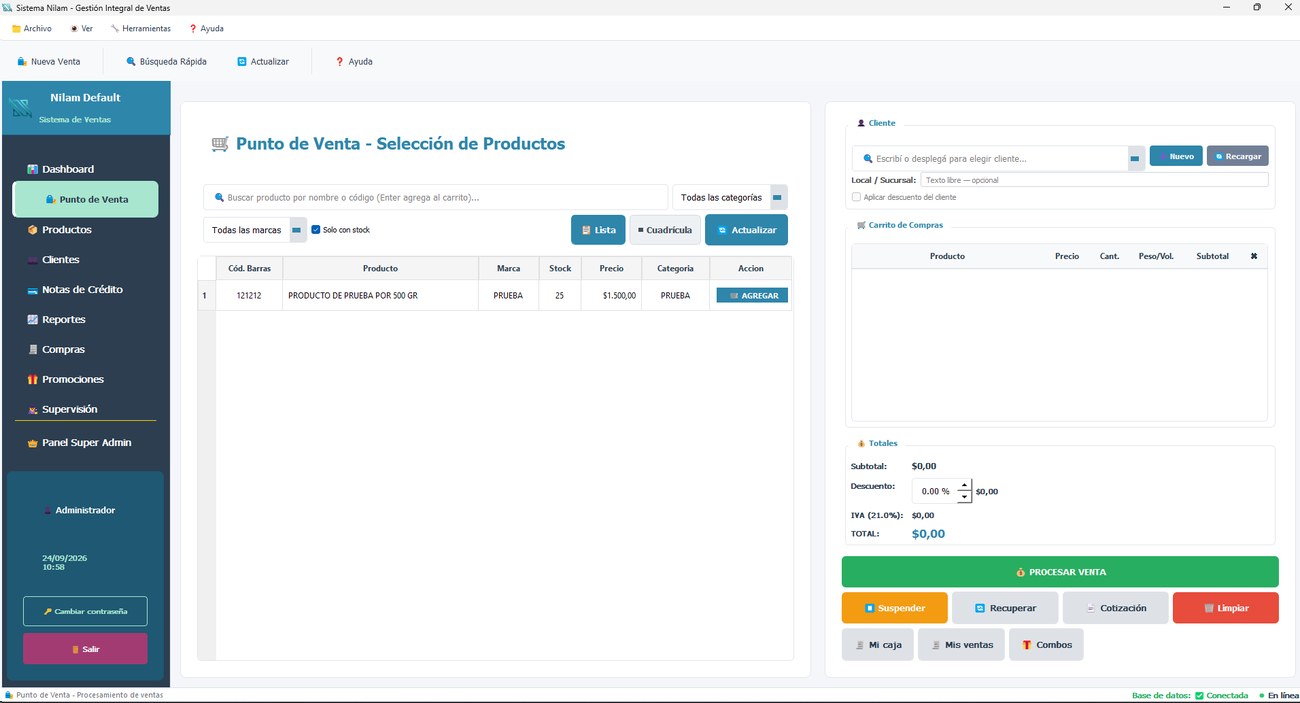The image size is (1300, 703).
Task: Click the Carrito de Compras cart icon
Action: tap(861, 225)
